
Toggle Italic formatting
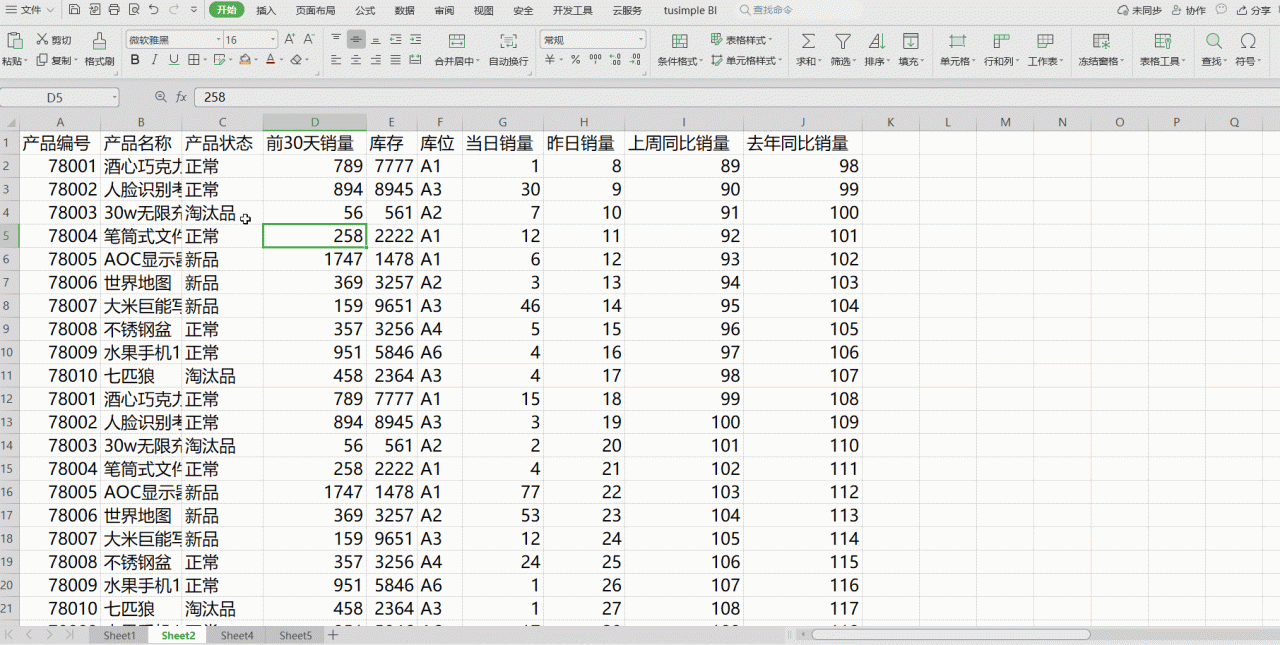click(x=154, y=60)
